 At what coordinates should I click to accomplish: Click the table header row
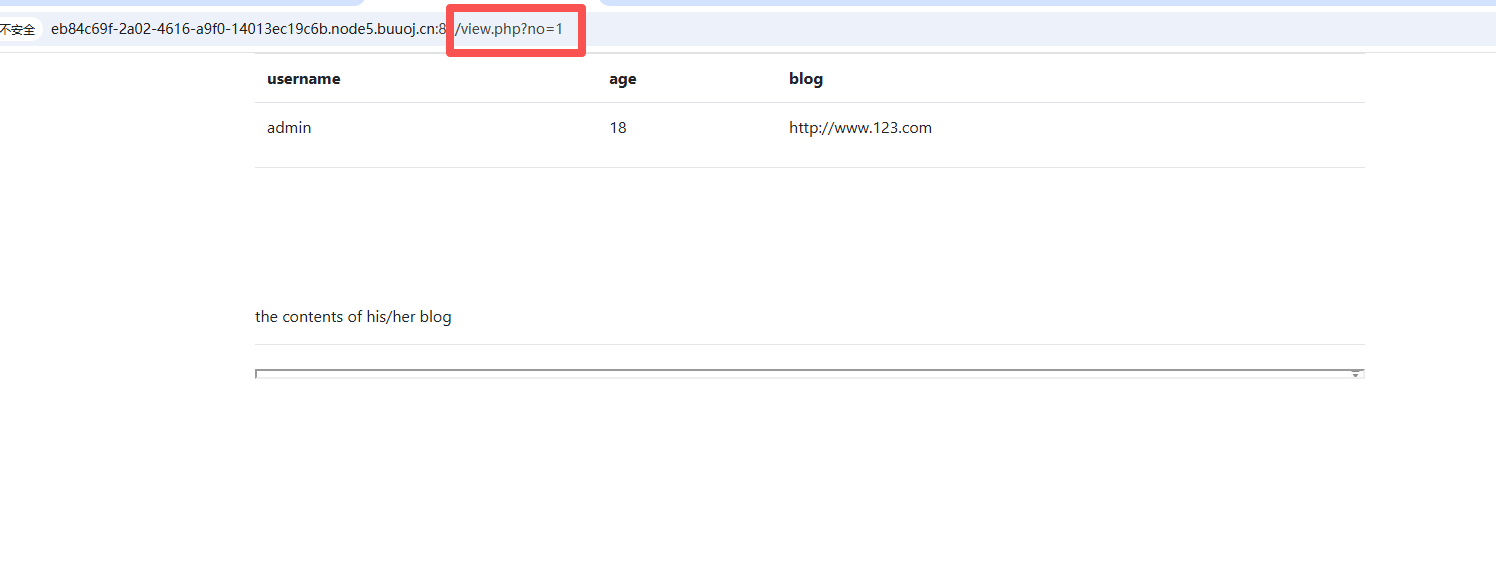tap(810, 79)
